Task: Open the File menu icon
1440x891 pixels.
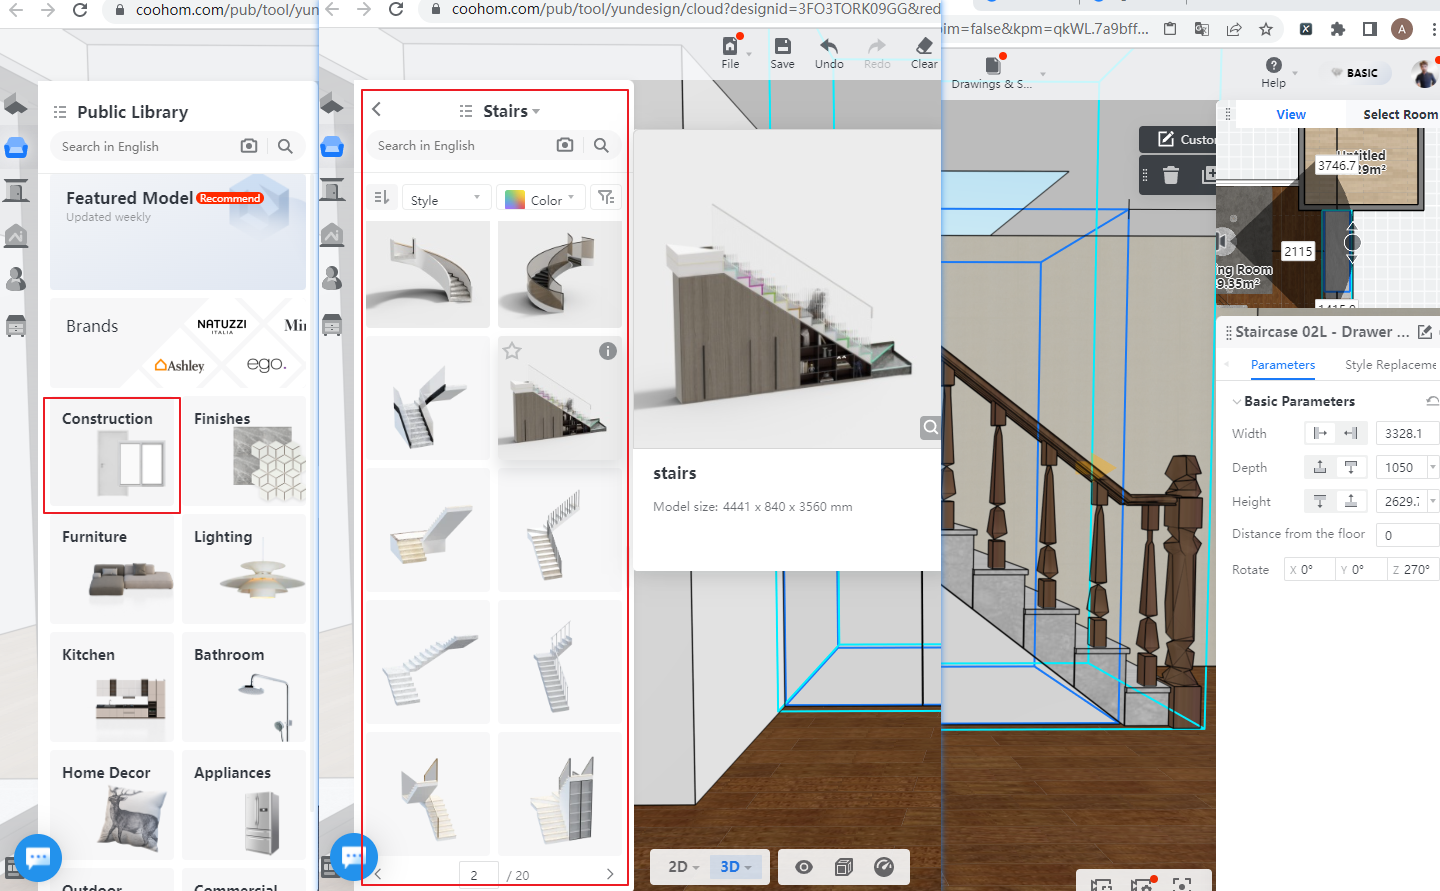Action: click(x=730, y=47)
